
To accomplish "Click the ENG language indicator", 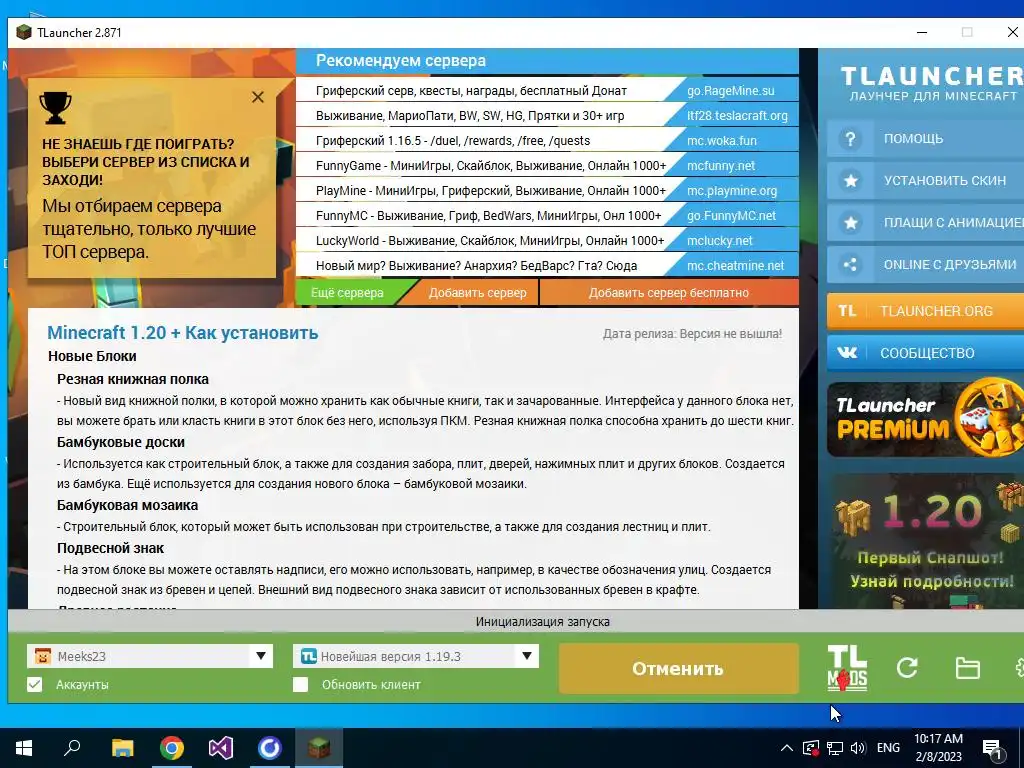I will pos(888,748).
